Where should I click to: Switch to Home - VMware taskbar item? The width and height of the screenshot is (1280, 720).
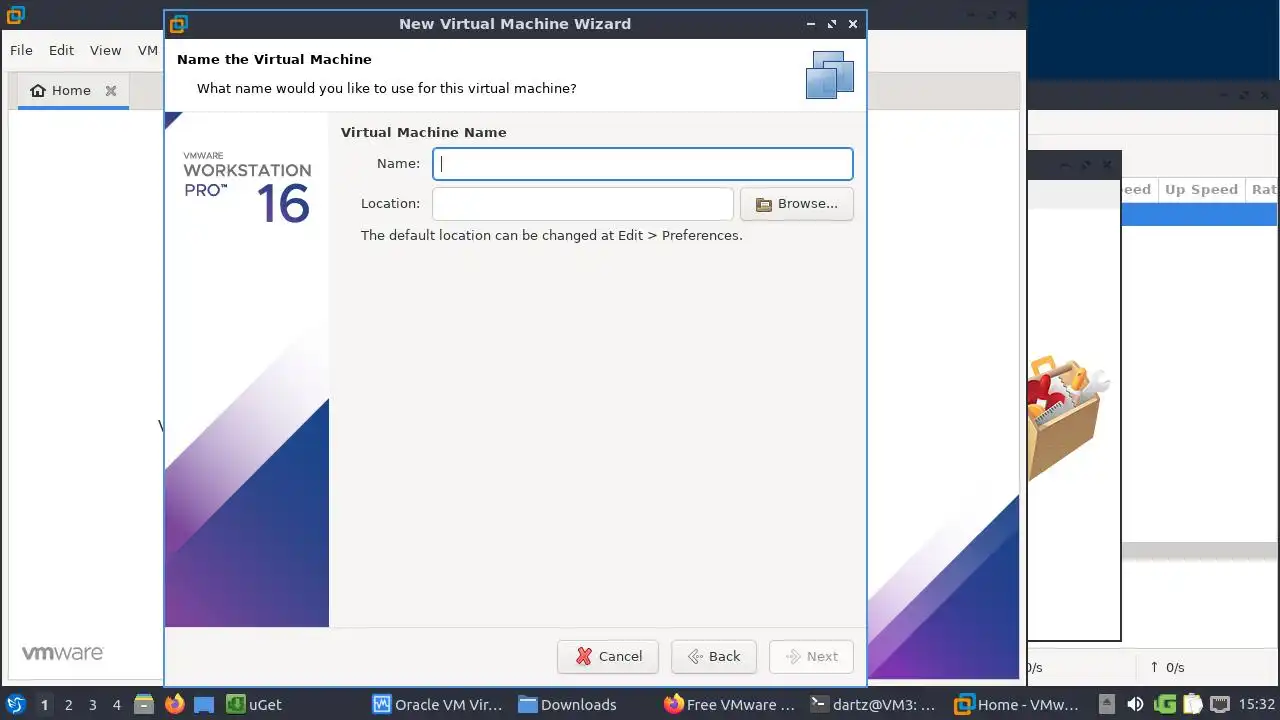click(x=1017, y=705)
